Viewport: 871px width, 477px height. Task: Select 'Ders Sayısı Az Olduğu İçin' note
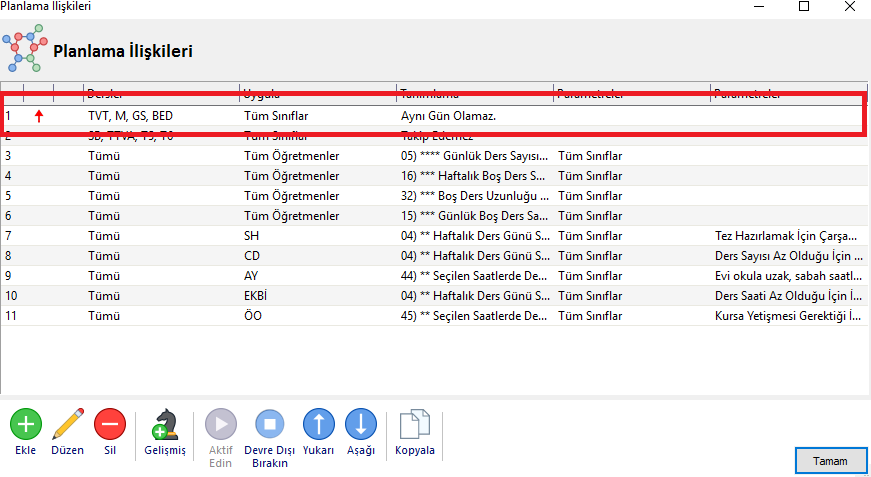[789, 256]
